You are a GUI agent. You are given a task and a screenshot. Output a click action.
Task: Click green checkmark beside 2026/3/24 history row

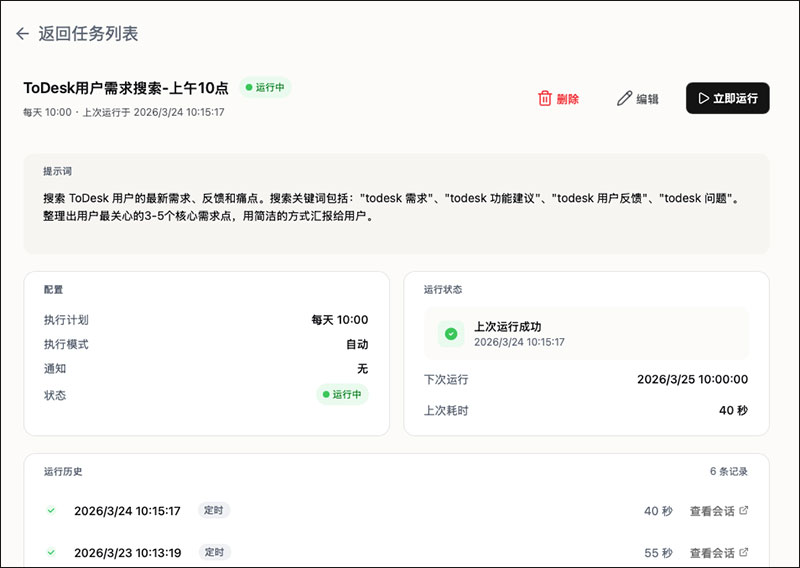coord(51,511)
